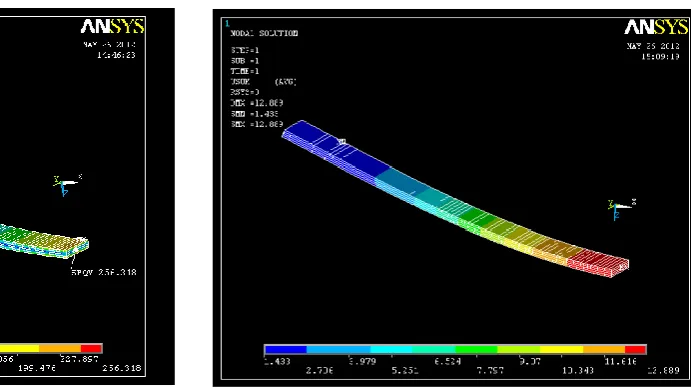691x388 pixels.
Task: Pick the light blue legend band in right plot
Action: [x=338, y=349]
